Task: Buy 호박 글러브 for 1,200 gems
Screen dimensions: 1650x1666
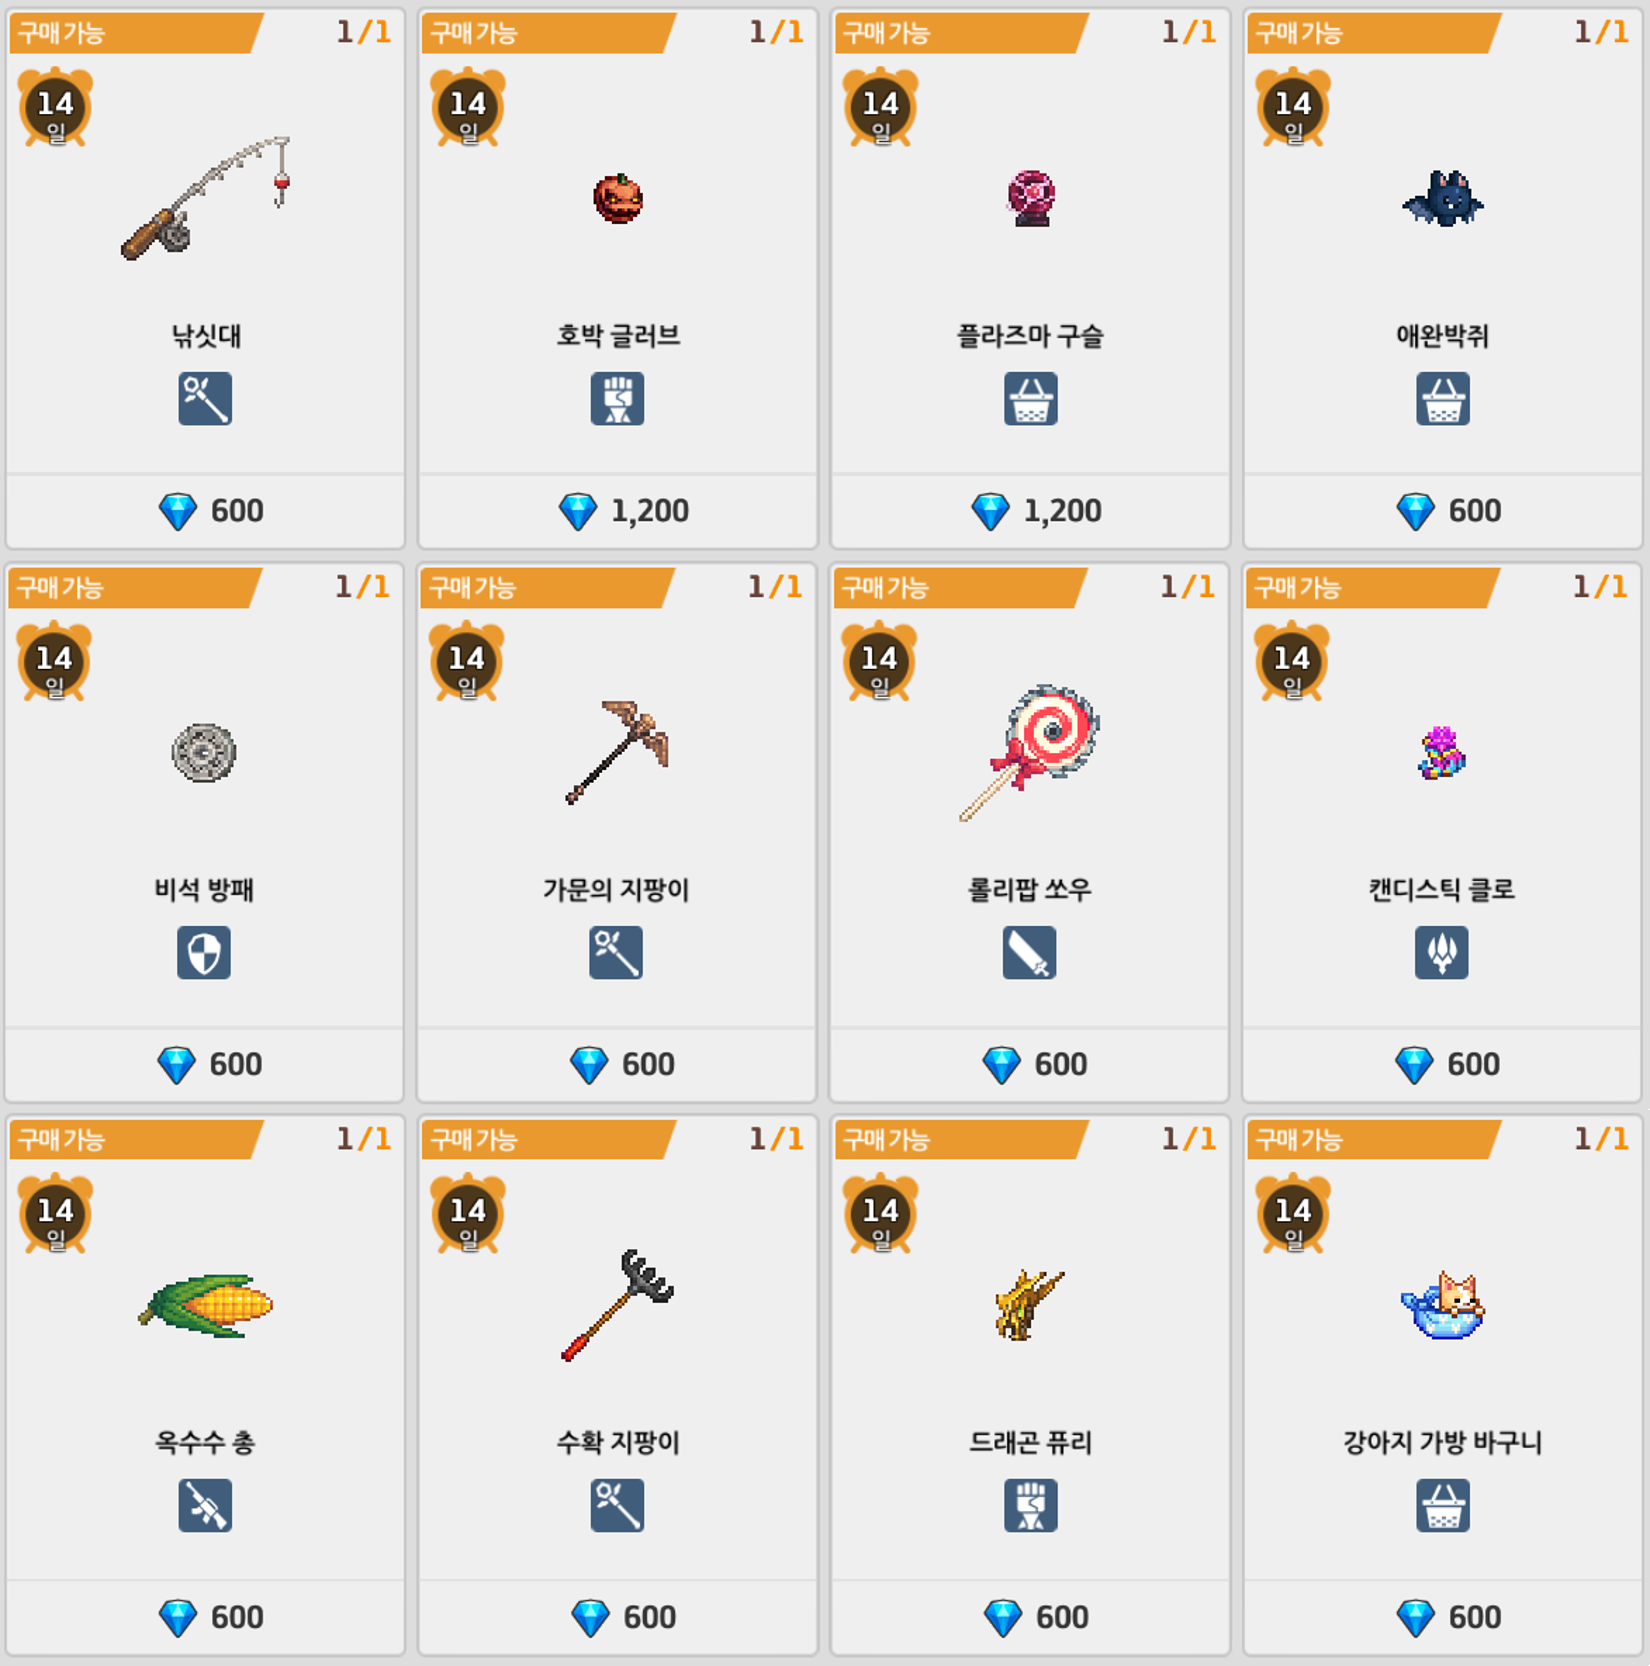Action: tap(618, 511)
